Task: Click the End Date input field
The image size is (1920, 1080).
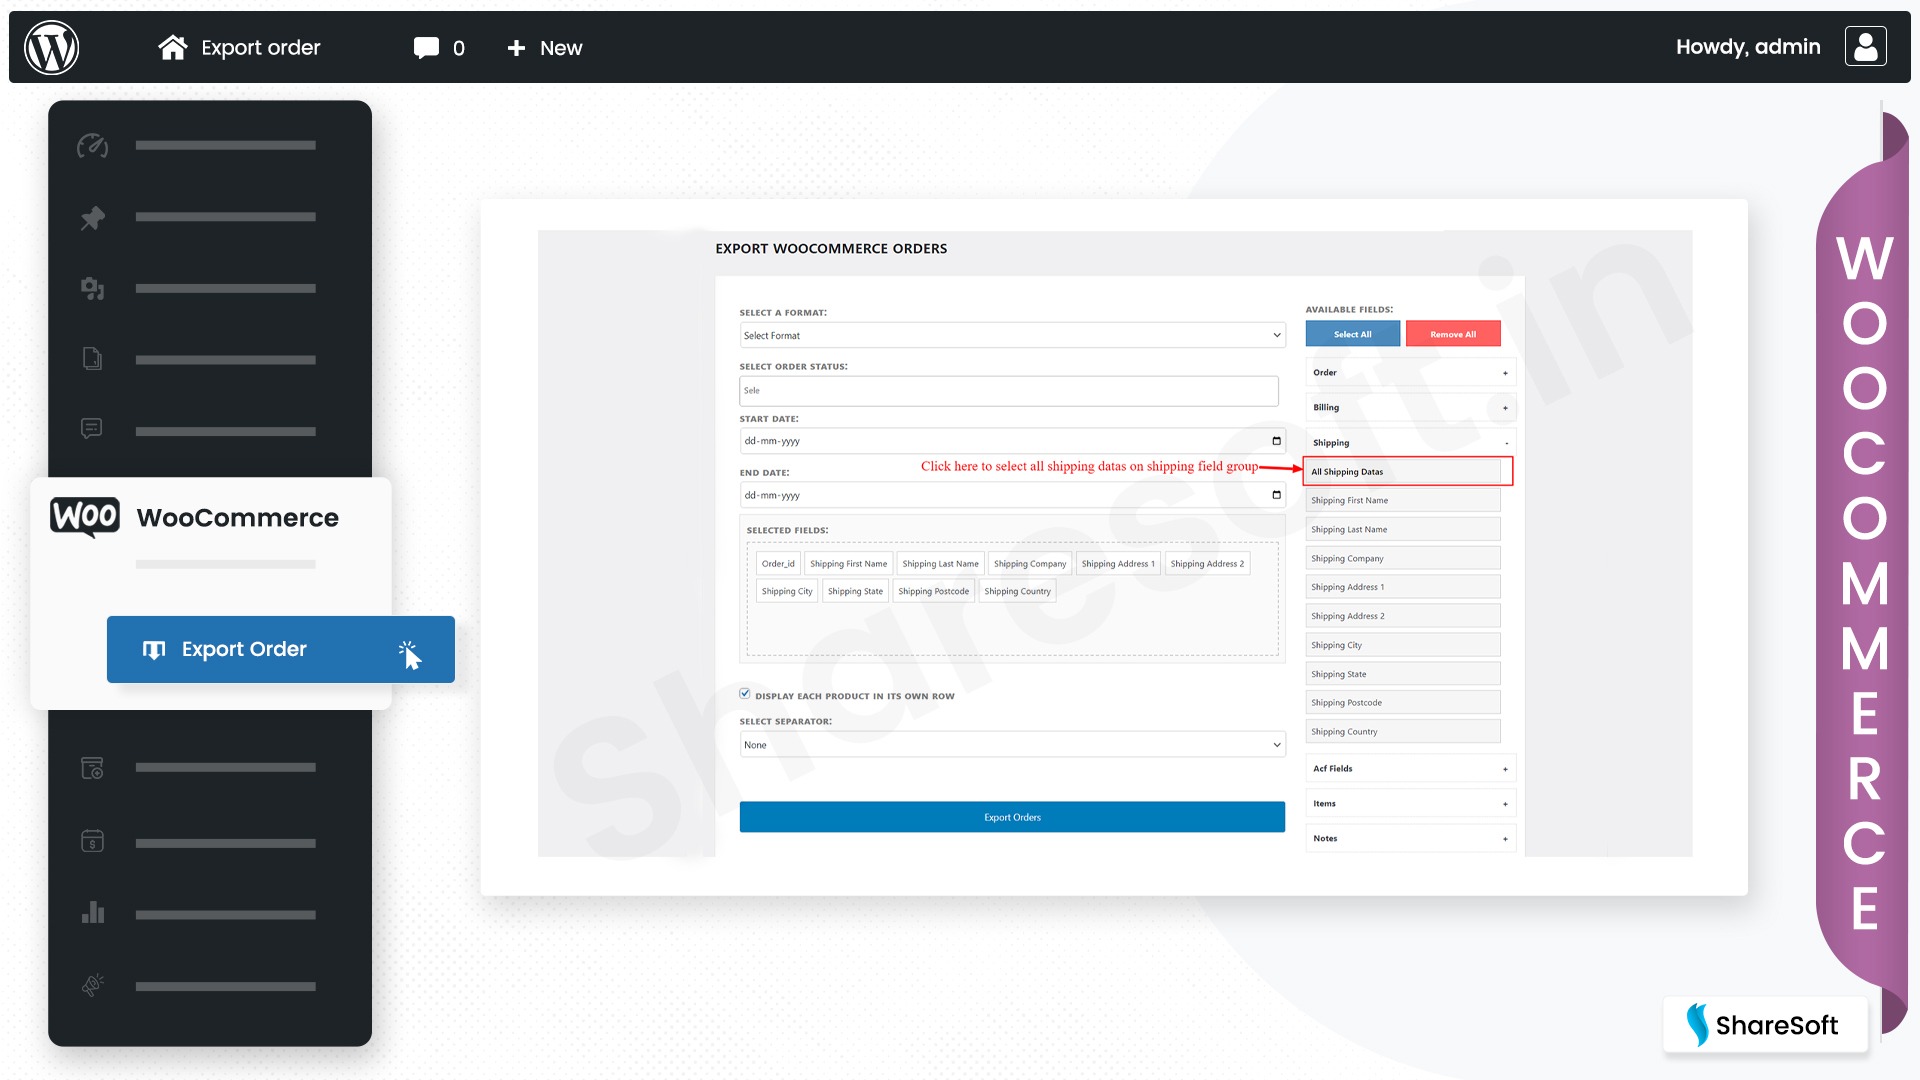Action: tap(1012, 495)
